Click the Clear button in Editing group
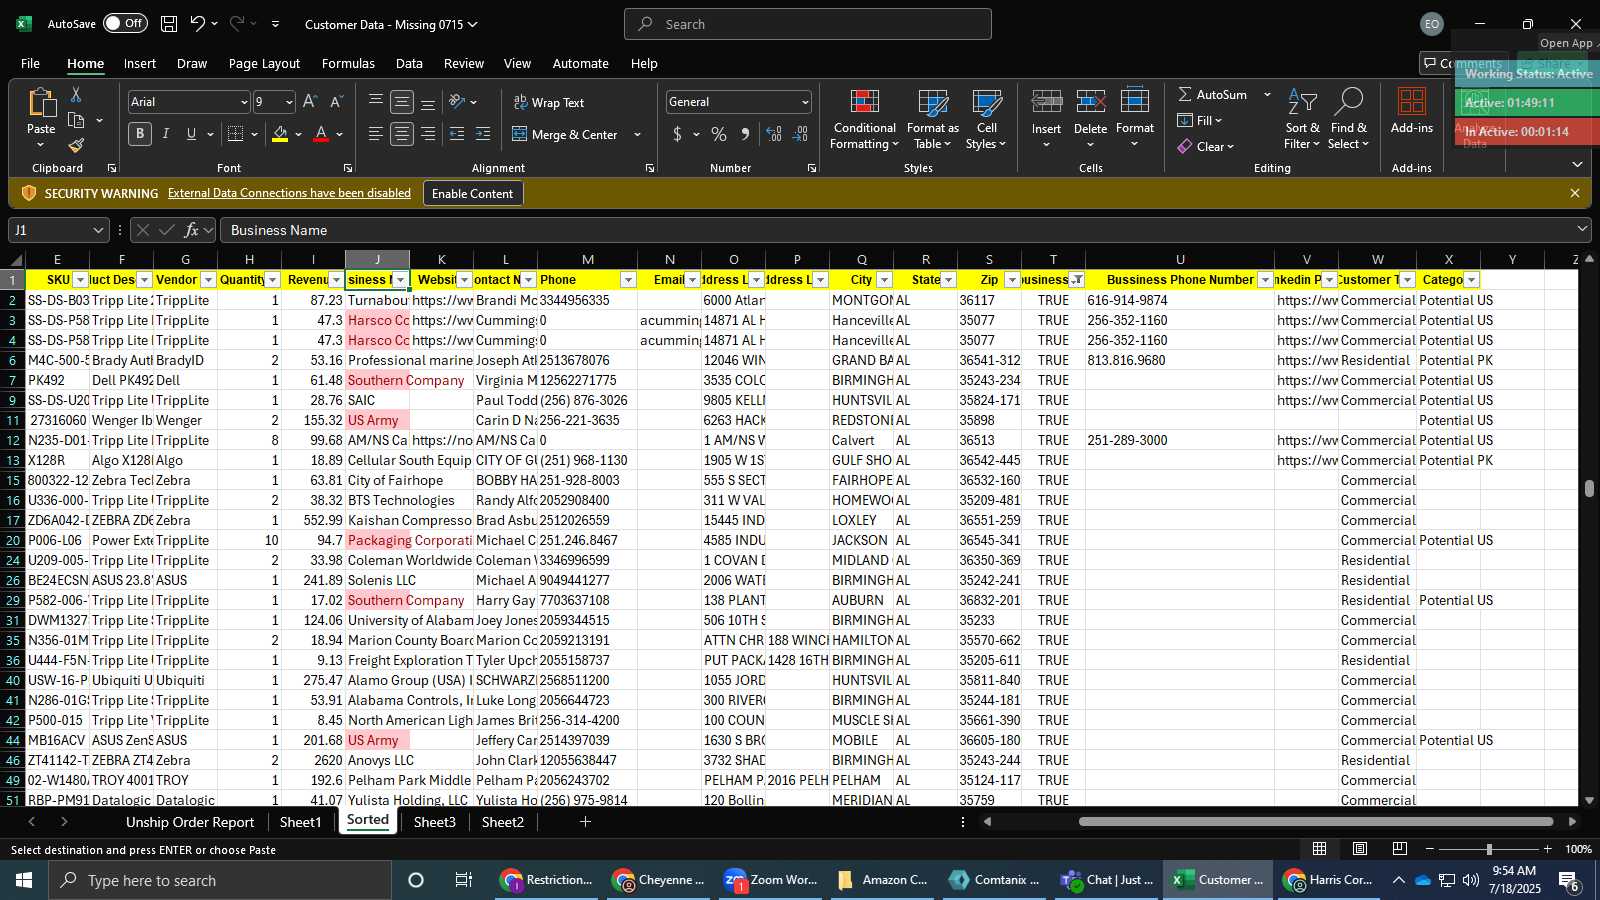The height and width of the screenshot is (900, 1600). tap(1206, 146)
